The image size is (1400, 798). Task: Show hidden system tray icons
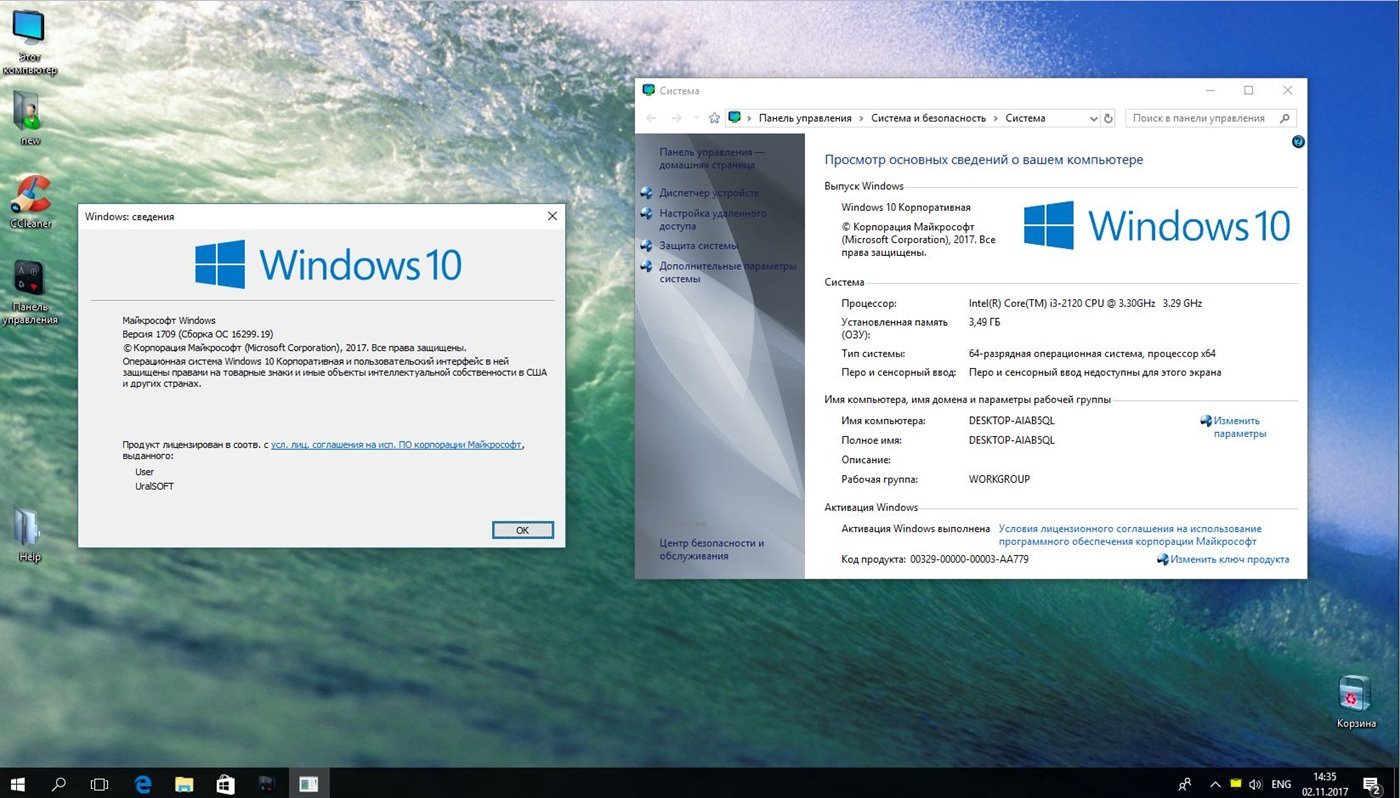coord(1215,784)
